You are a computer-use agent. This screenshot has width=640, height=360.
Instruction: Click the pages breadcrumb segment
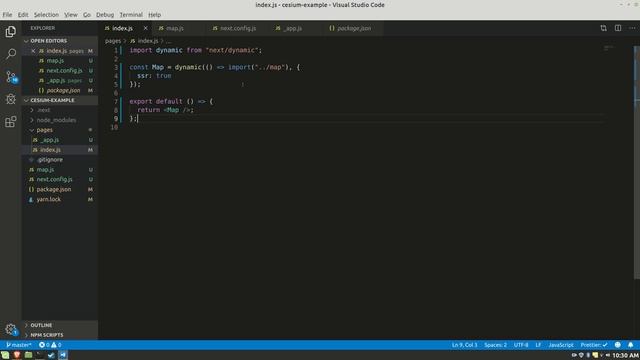coord(113,41)
